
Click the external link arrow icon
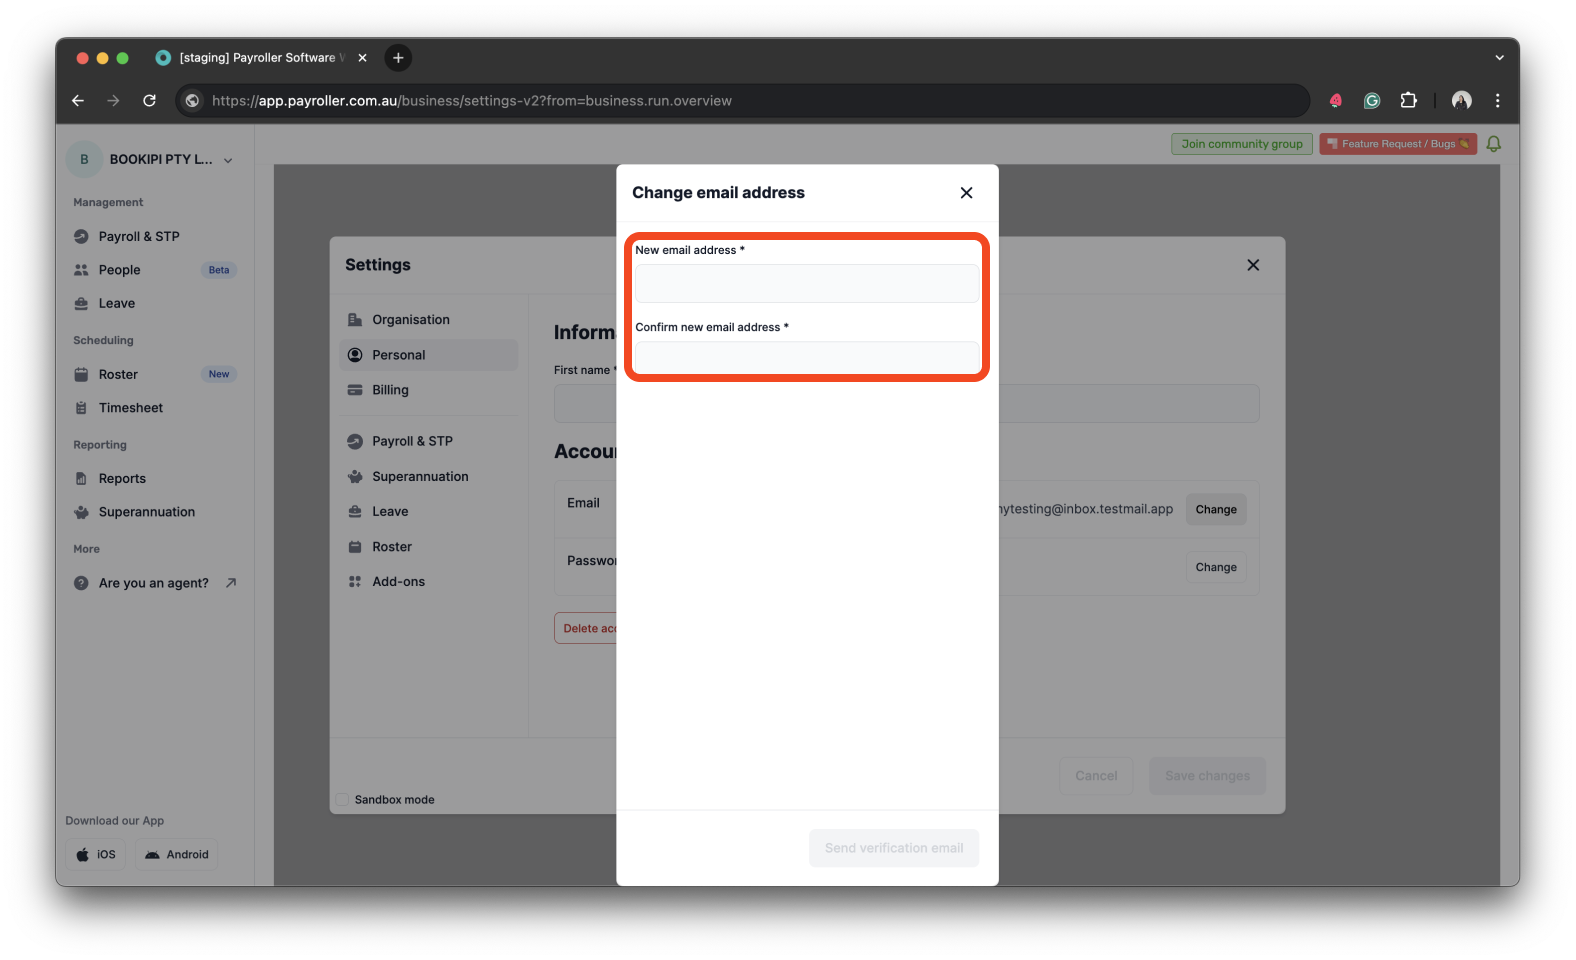[231, 583]
